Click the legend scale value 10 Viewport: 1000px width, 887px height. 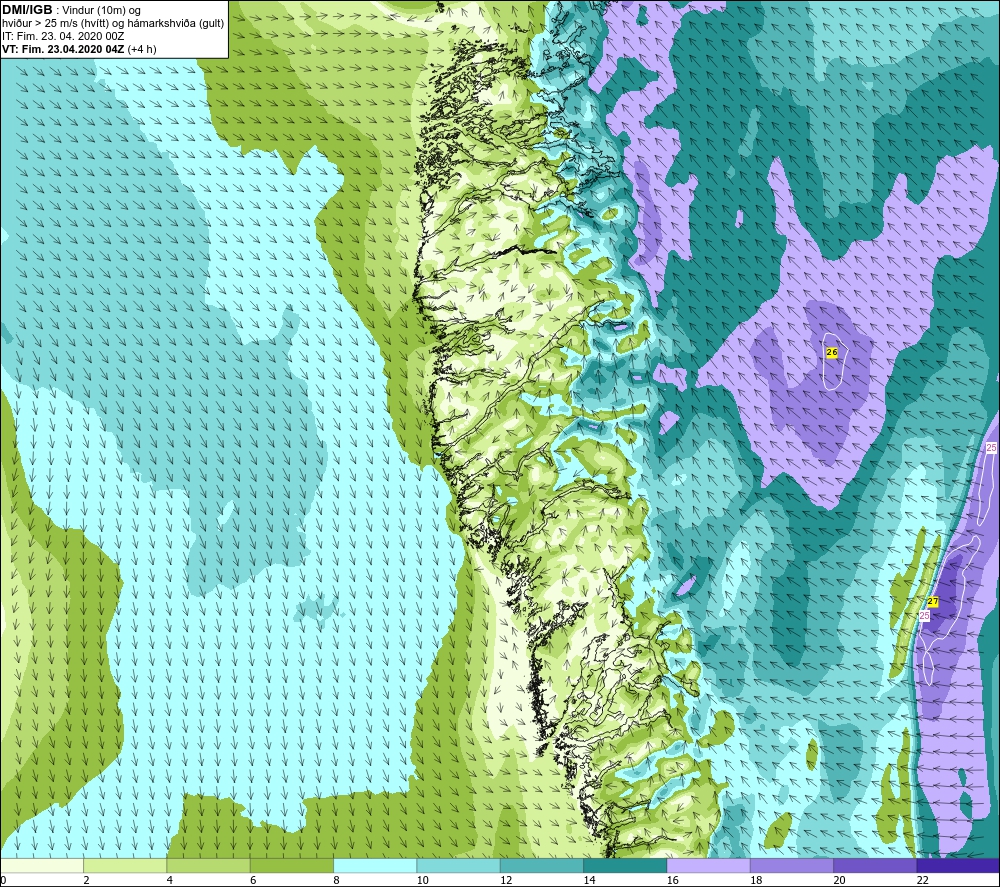422,880
